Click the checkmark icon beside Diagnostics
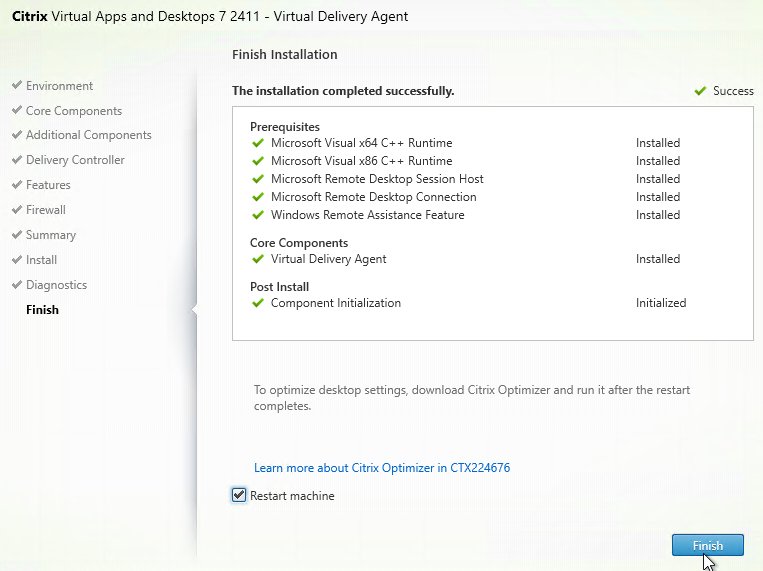The image size is (763, 571). tap(17, 284)
